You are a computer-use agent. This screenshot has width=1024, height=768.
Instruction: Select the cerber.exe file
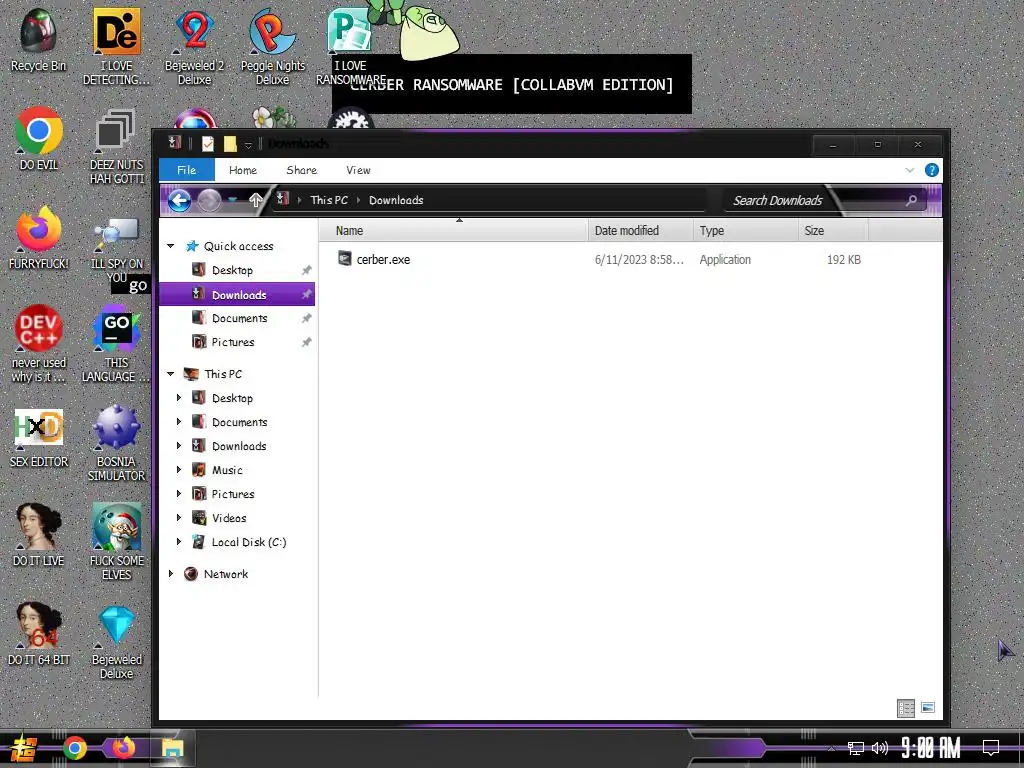(383, 259)
